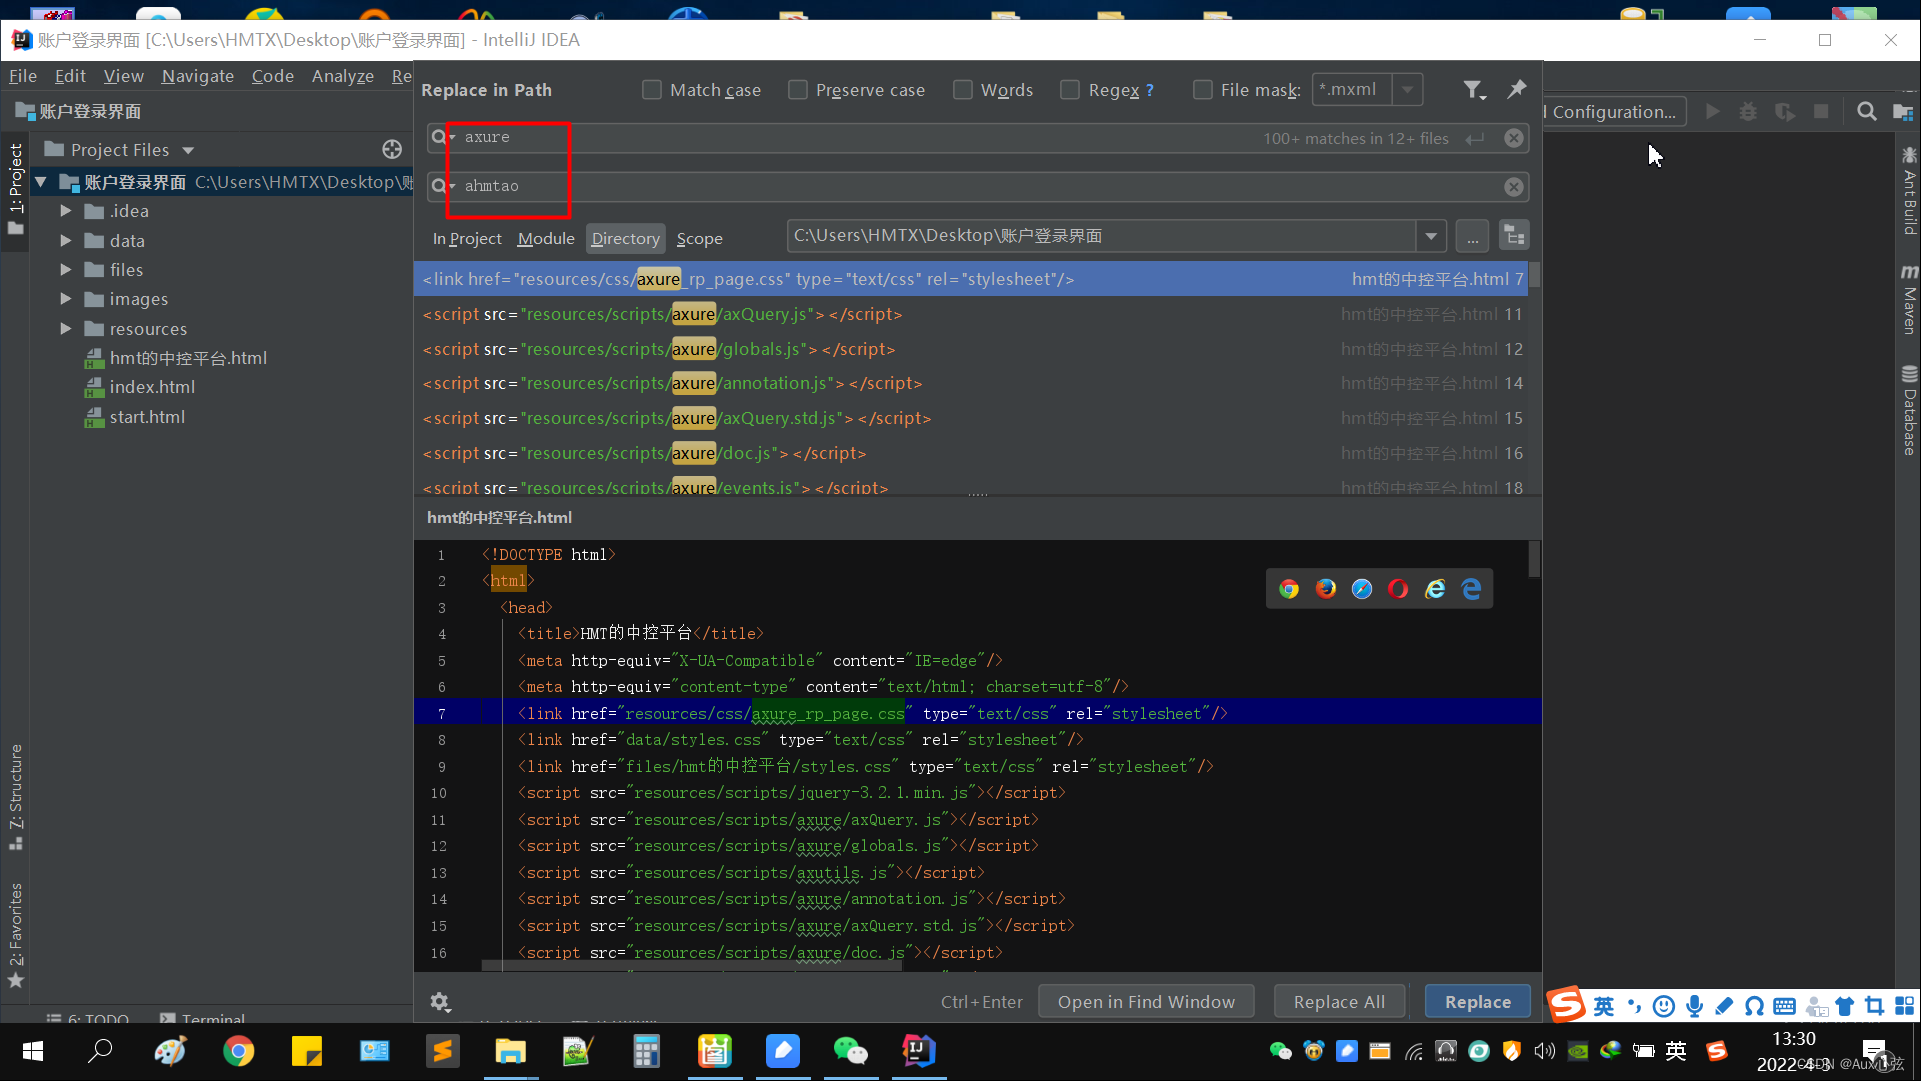Collapse the 账户登录界面 project root
This screenshot has height=1081, width=1921.
click(x=41, y=182)
